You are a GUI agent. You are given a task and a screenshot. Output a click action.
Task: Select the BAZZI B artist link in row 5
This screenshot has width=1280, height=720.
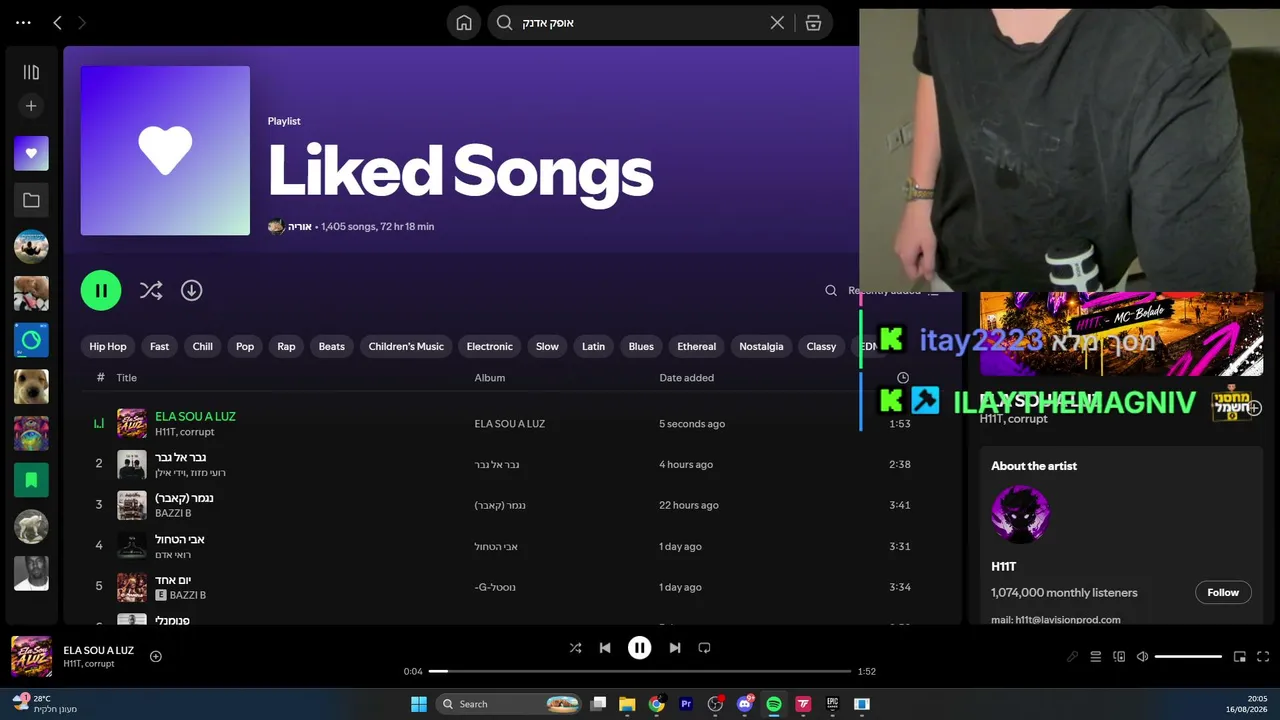coord(188,595)
